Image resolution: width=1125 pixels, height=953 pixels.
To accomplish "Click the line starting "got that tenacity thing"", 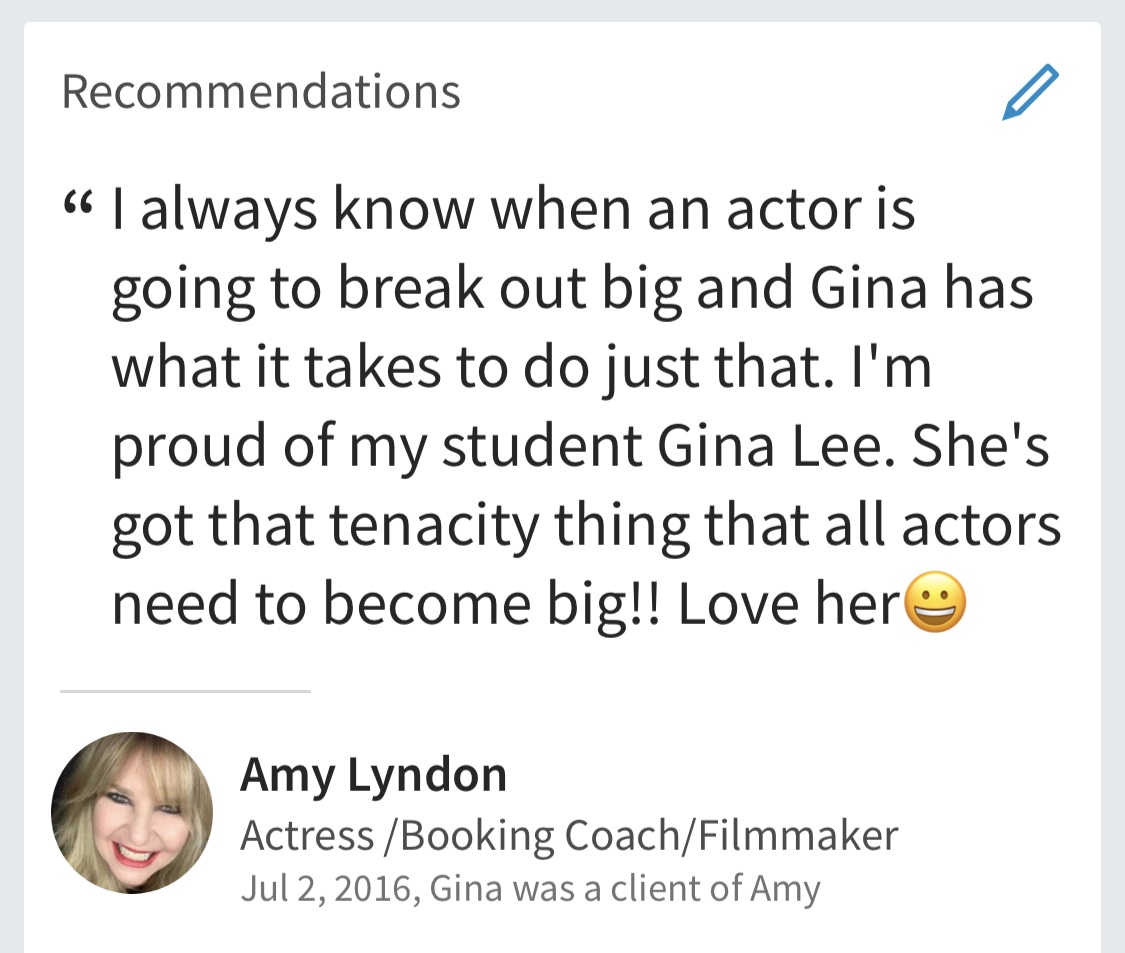I will pyautogui.click(x=585, y=527).
